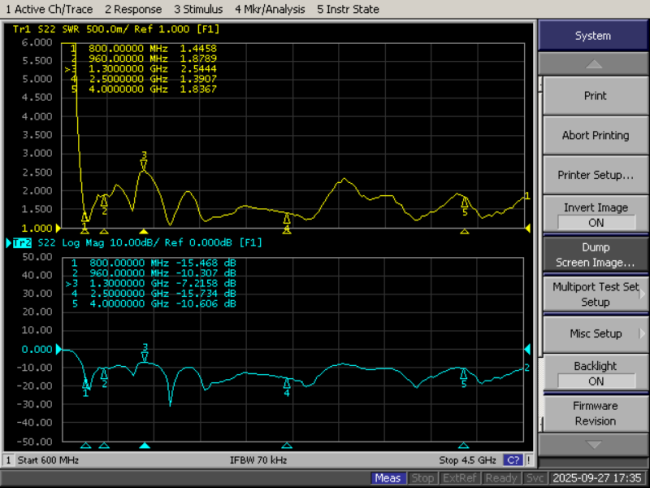Click the 6.000 SWR scale label
This screenshot has height=488, width=650.
click(37, 42)
